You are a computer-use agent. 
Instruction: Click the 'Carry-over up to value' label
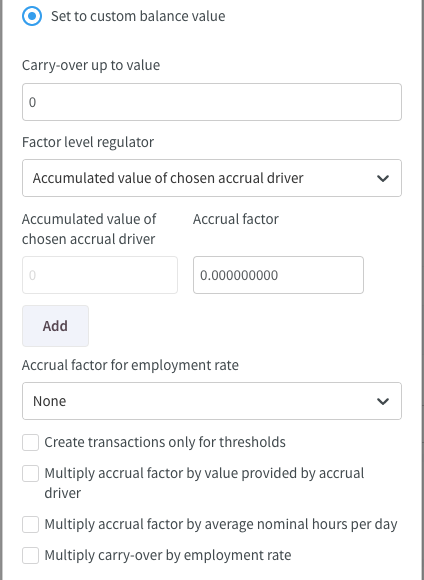coord(91,65)
